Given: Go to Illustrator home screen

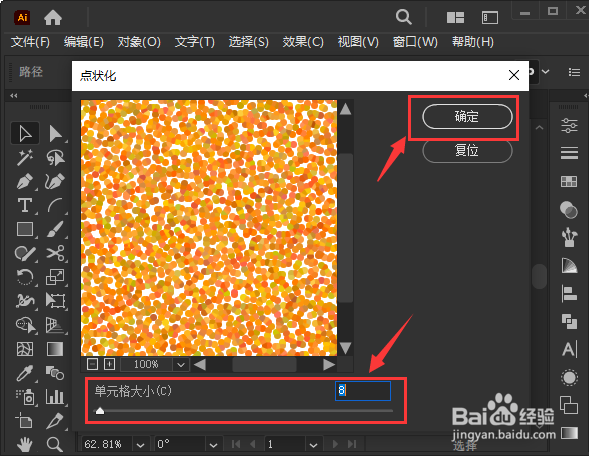Looking at the screenshot, I should pos(53,17).
